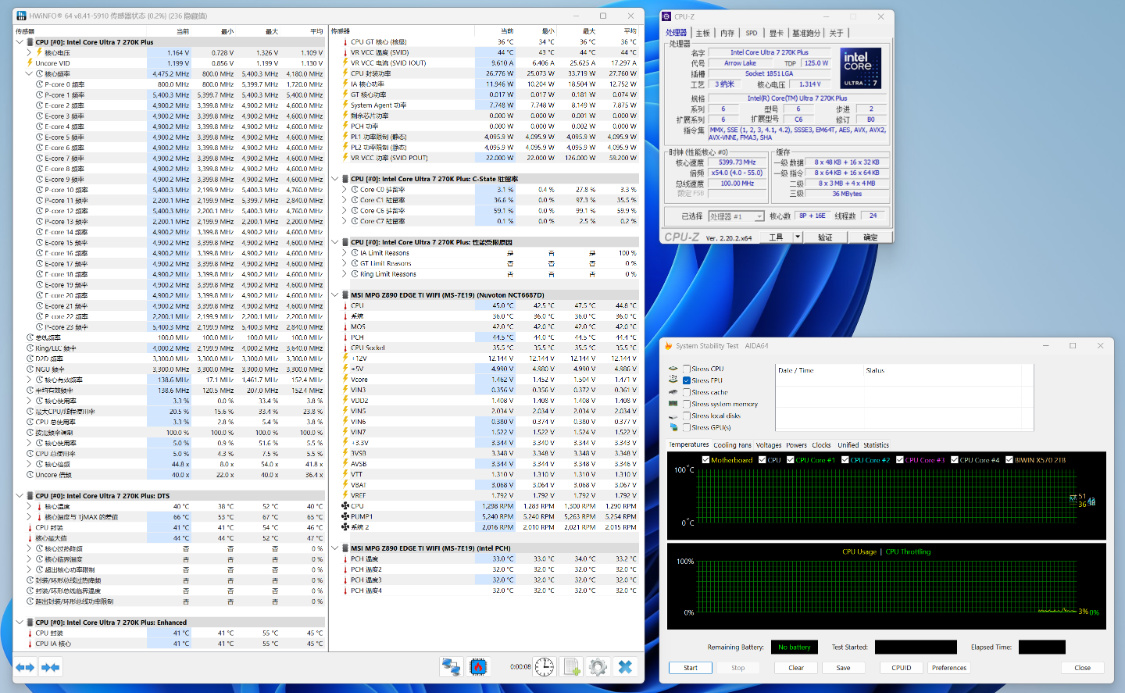Switch to the 显卡 tab in CPU-Z

(776, 33)
